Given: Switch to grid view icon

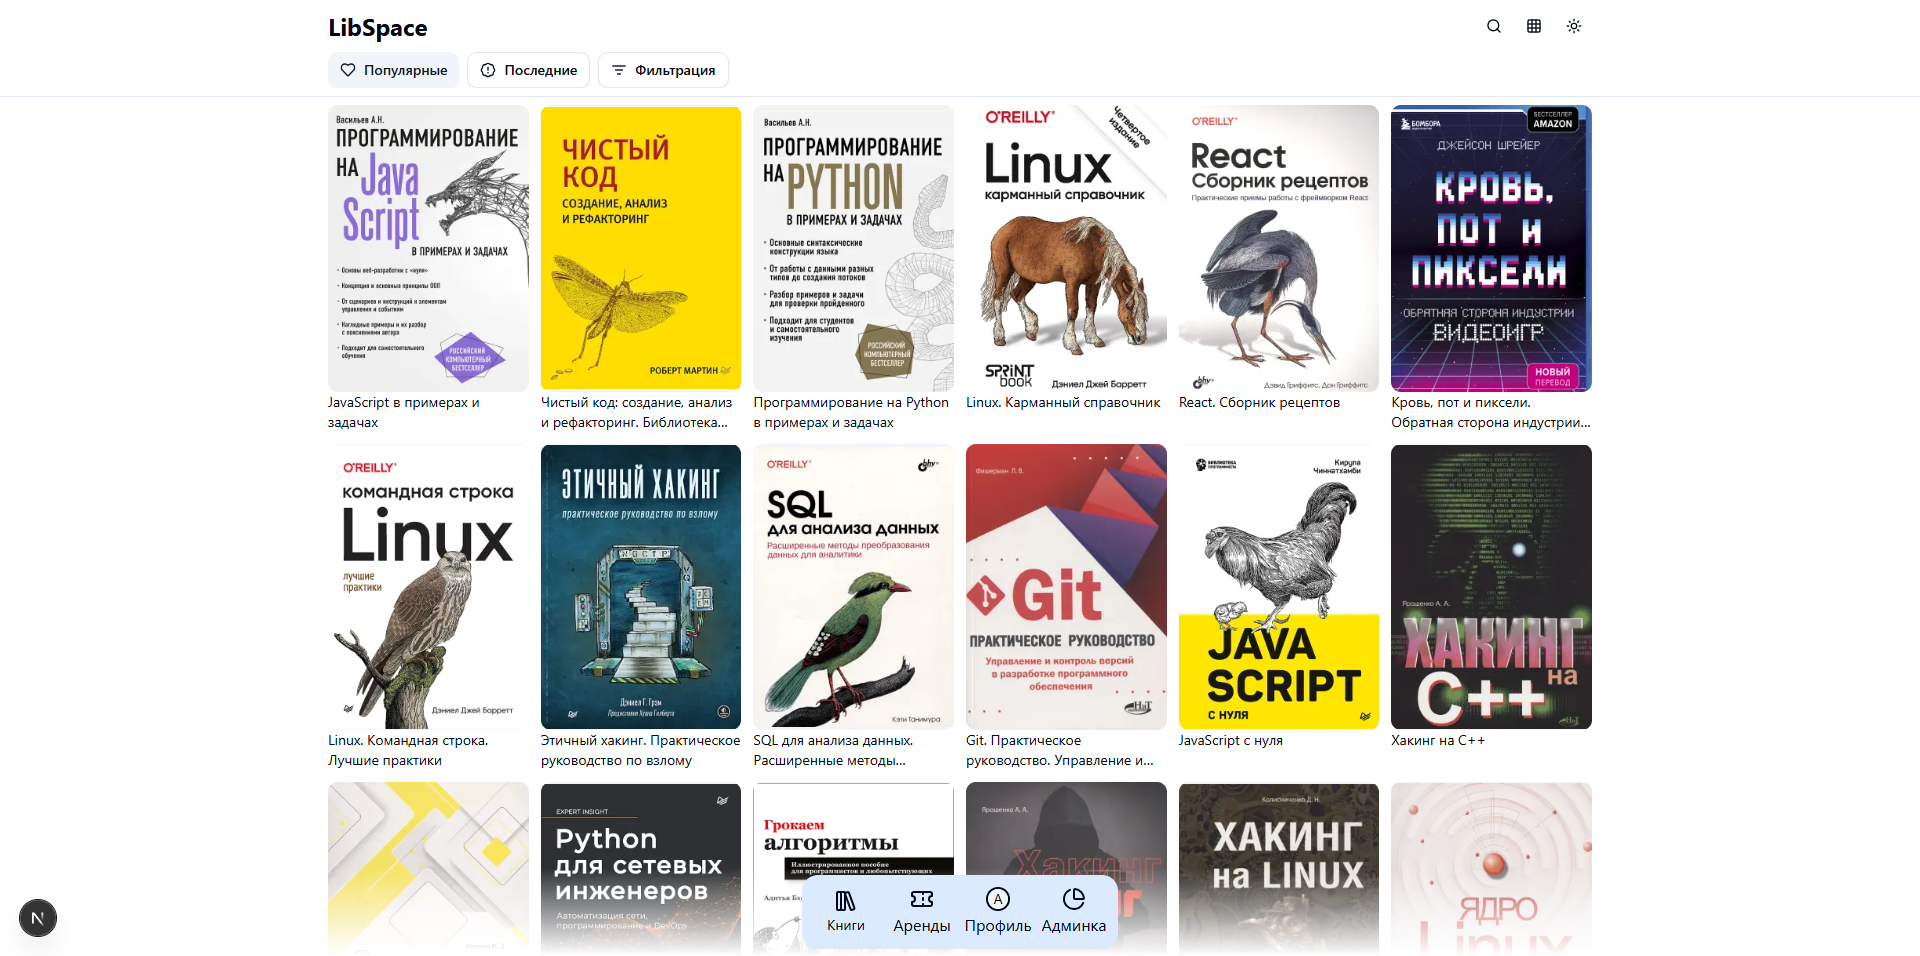Looking at the screenshot, I should tap(1534, 26).
